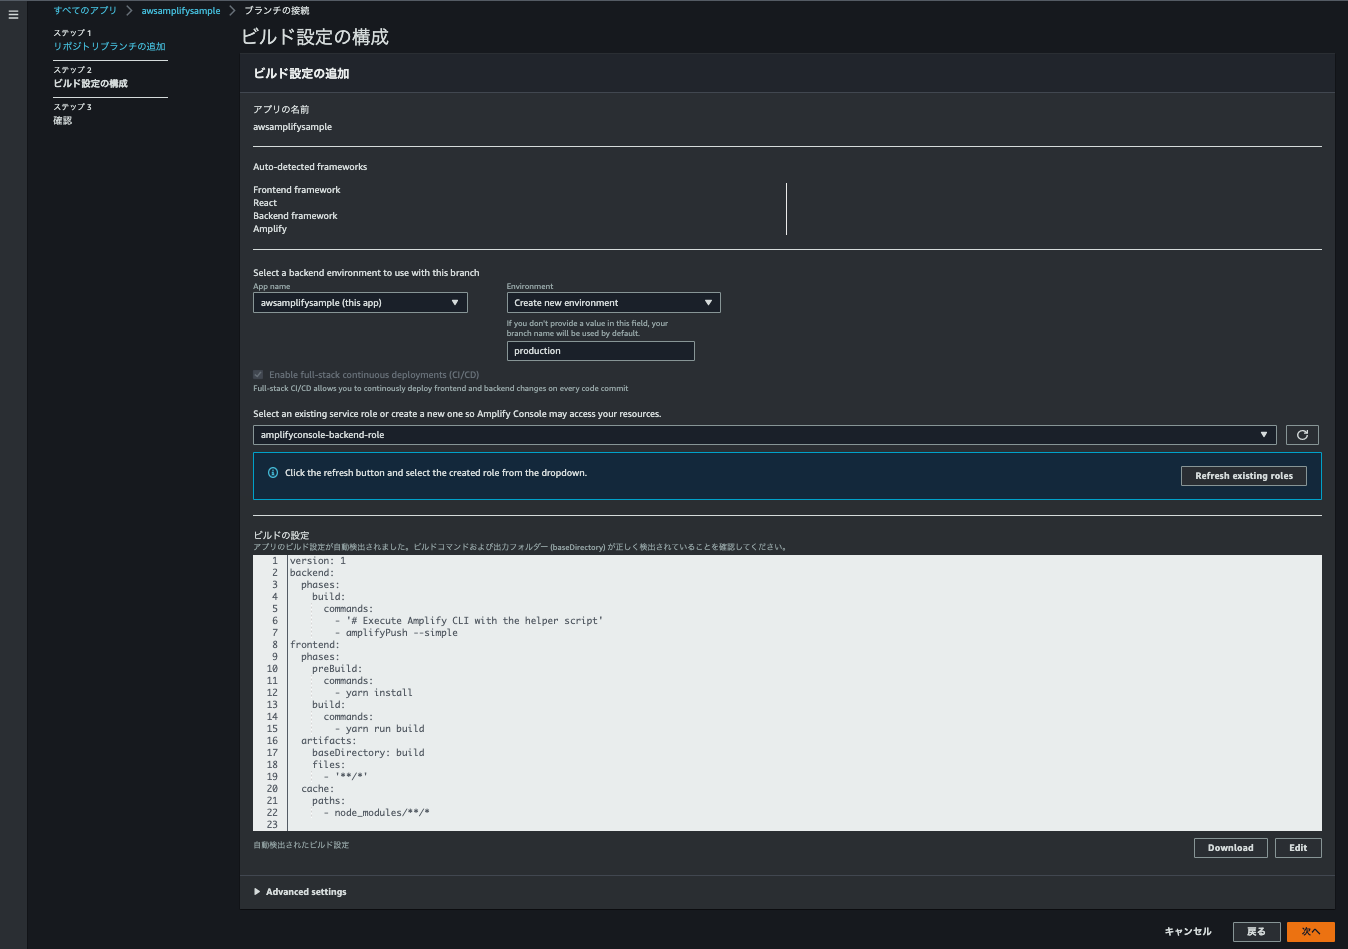Image resolution: width=1348 pixels, height=949 pixels.
Task: Edit the build settings YAML
Action: 1297,848
